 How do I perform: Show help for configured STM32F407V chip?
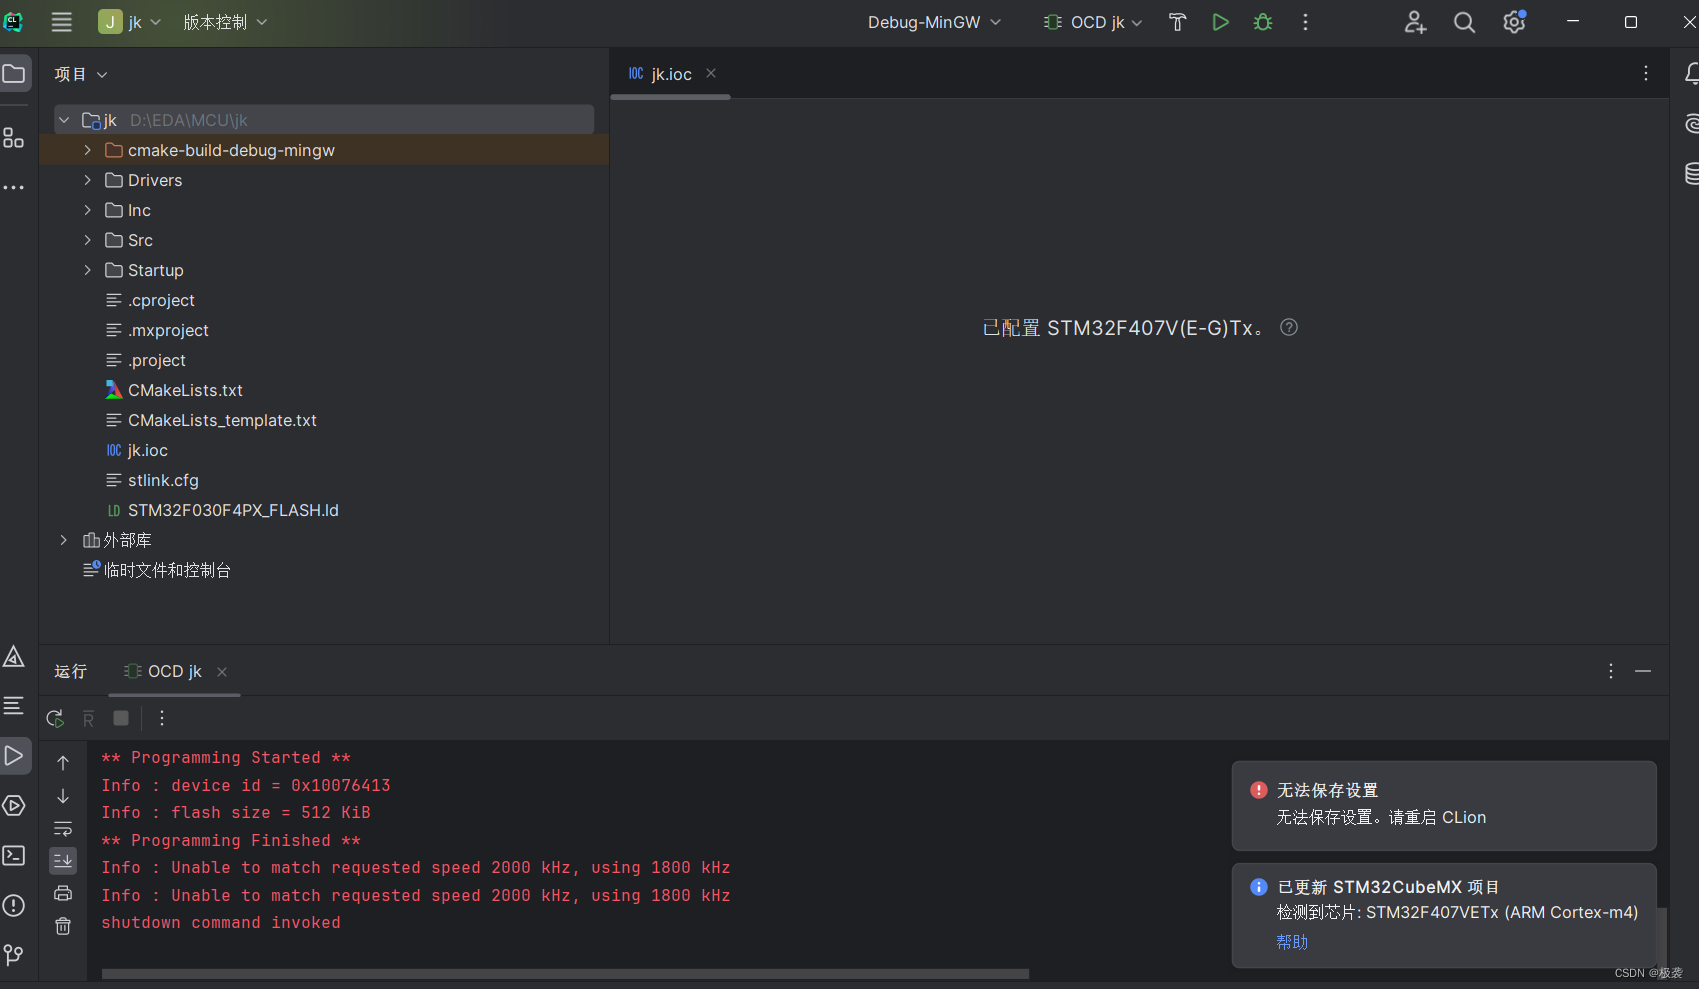tap(1289, 327)
